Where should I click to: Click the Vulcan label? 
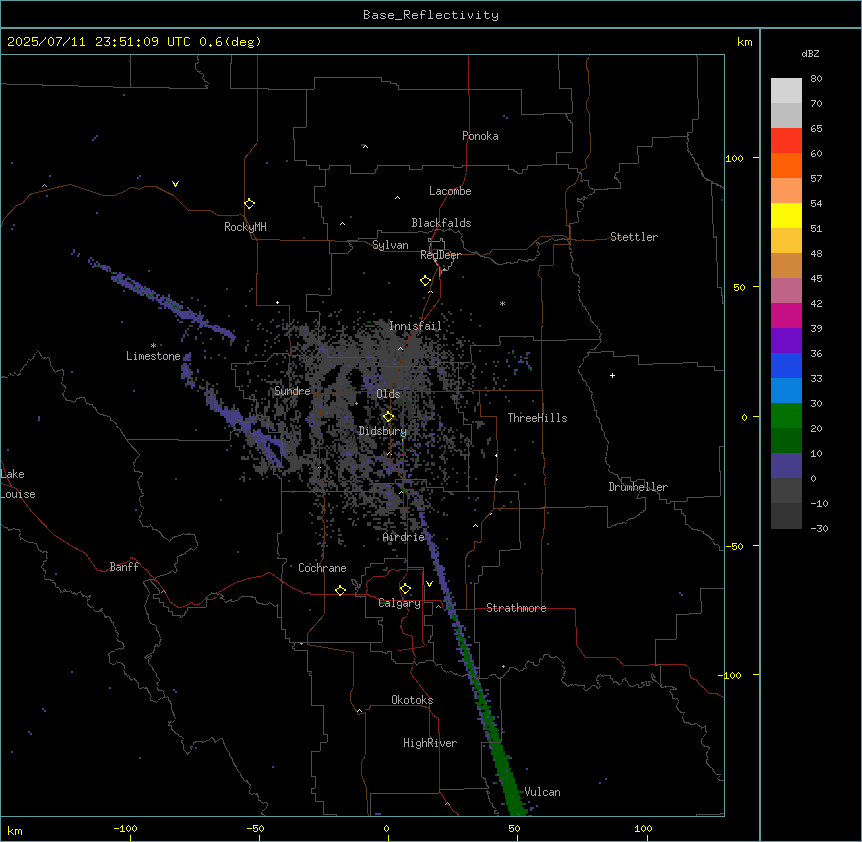point(543,792)
